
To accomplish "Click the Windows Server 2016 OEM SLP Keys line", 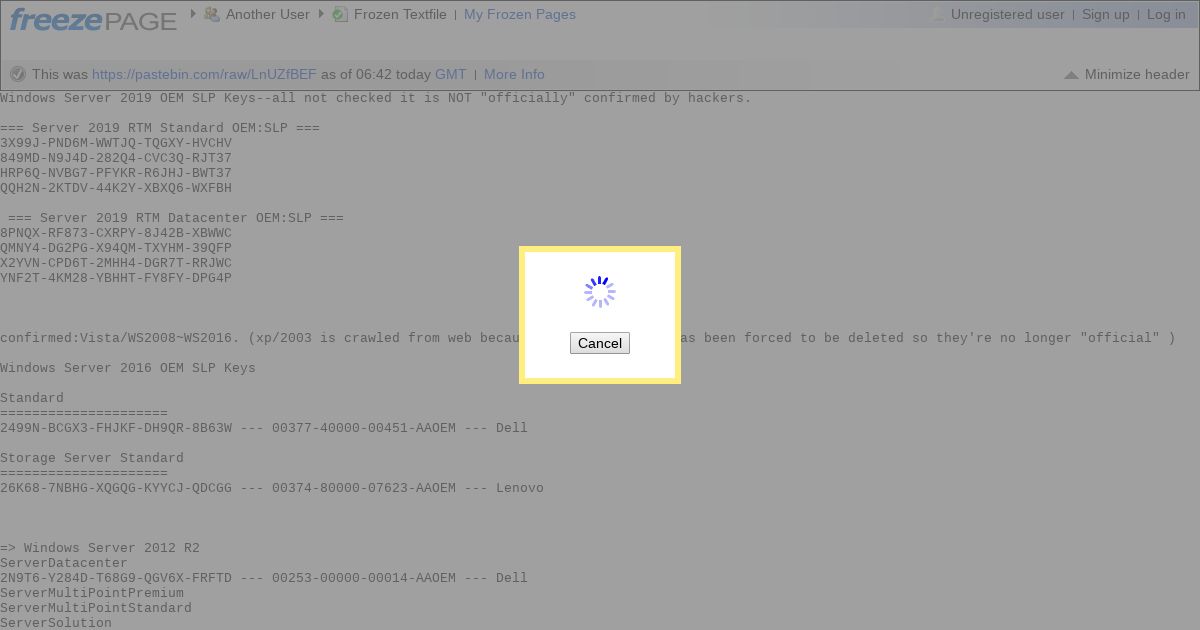I will (128, 368).
